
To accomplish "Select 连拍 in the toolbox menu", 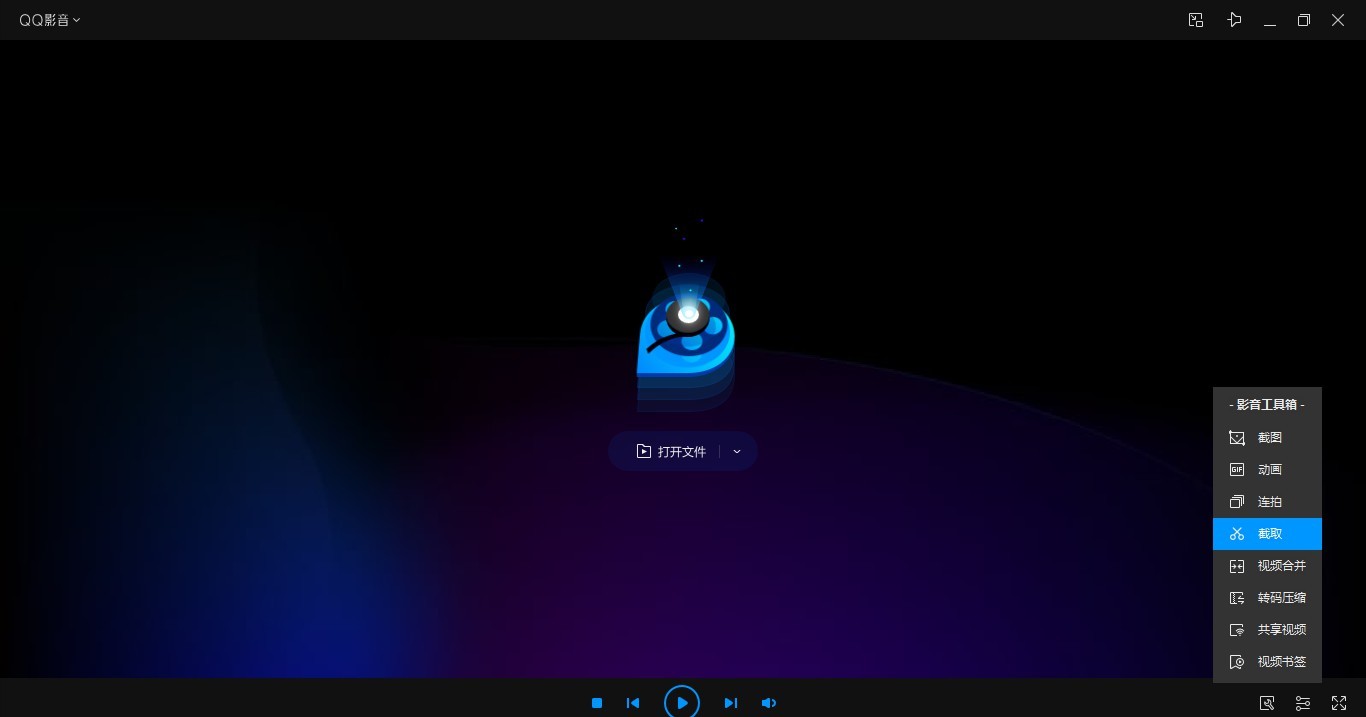I will [x=1267, y=502].
